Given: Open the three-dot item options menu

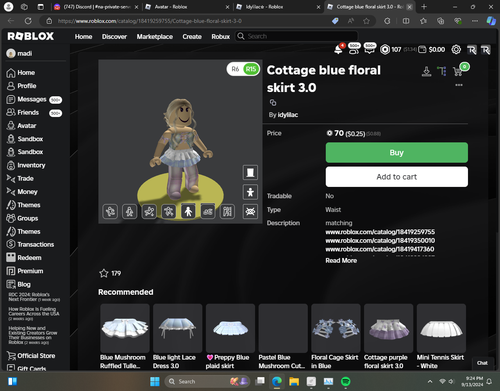Looking at the screenshot, I should [459, 85].
